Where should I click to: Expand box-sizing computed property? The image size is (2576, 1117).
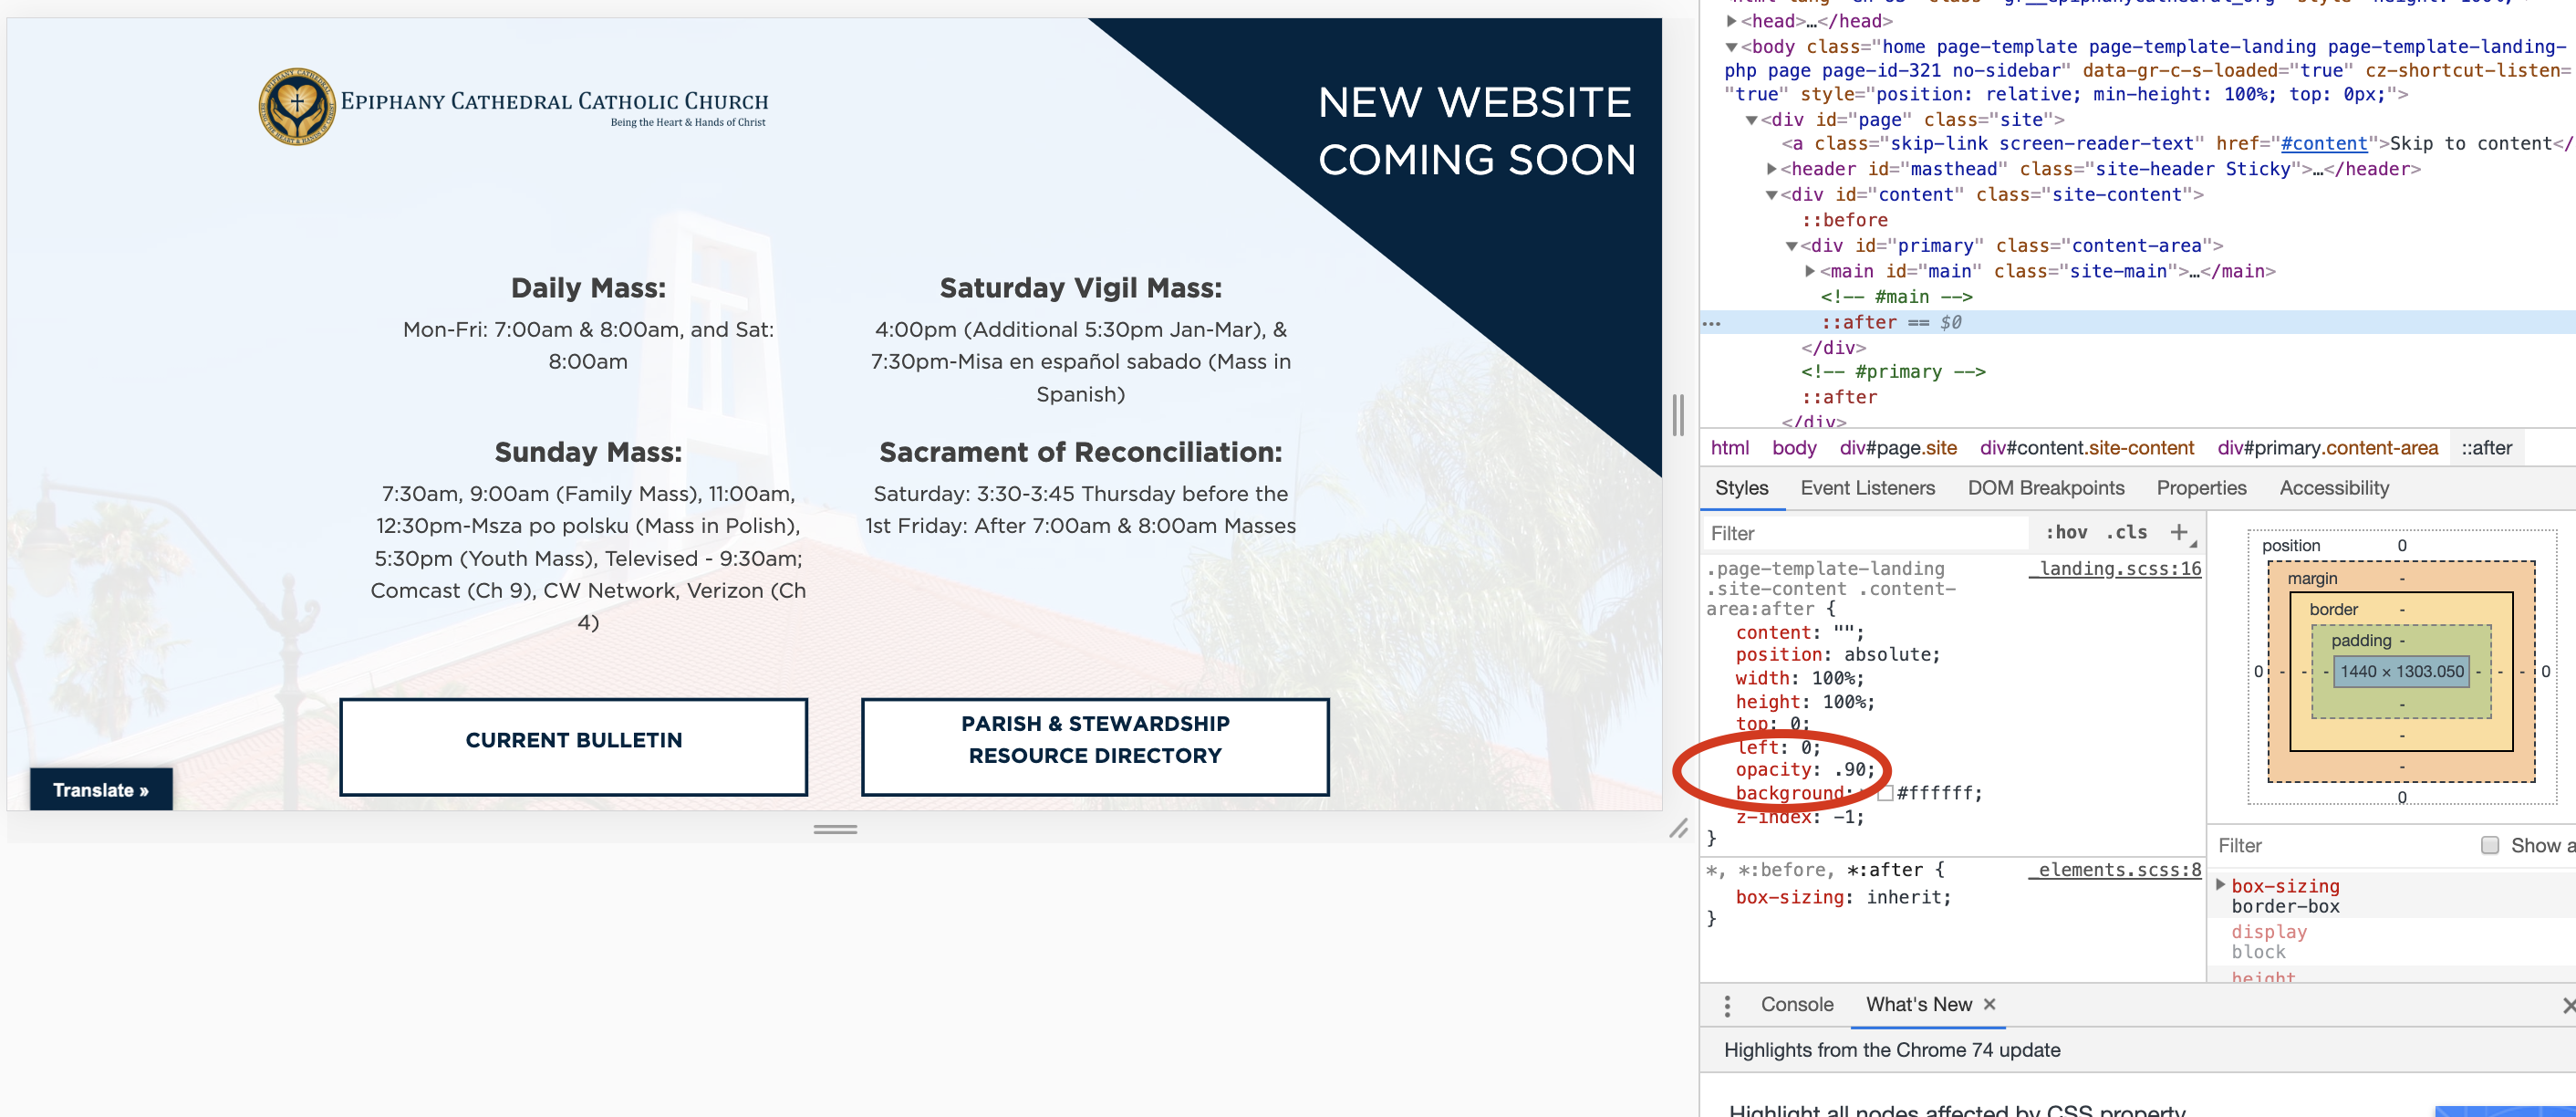coord(2220,885)
